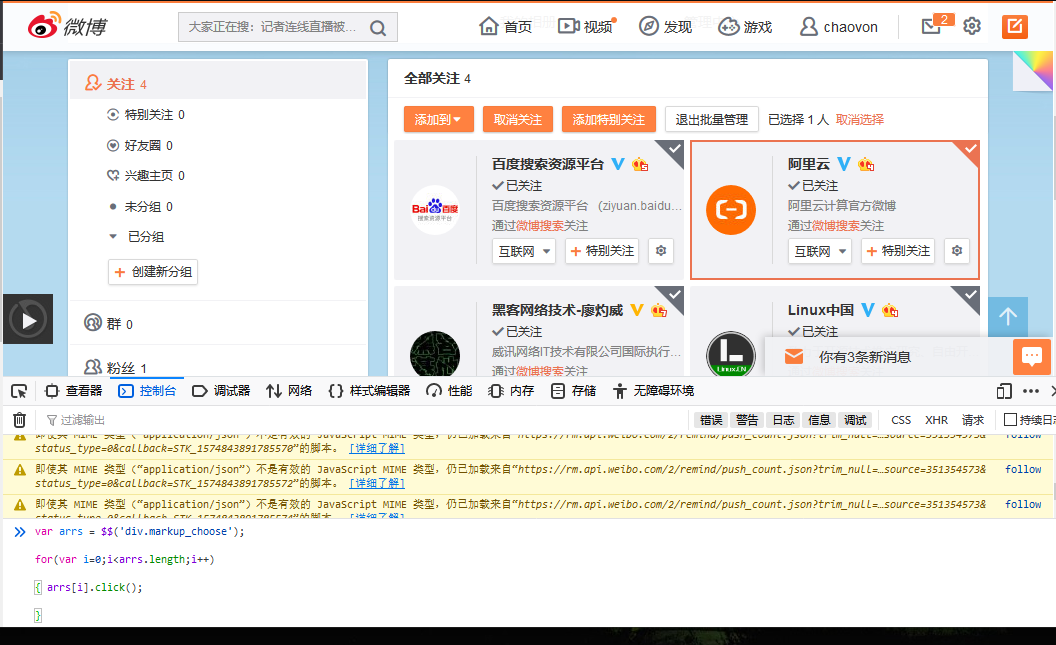Switch to the 内存 tab

[511, 391]
